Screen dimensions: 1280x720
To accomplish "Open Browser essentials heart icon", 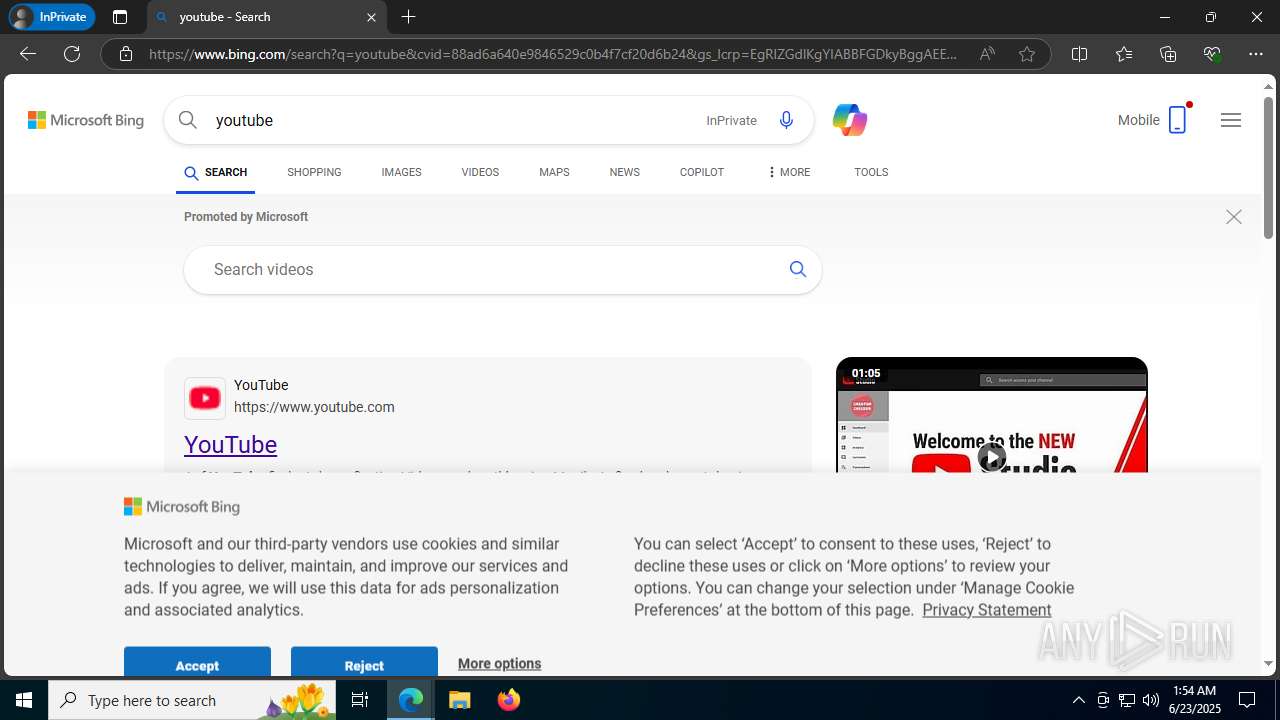I will pyautogui.click(x=1212, y=54).
